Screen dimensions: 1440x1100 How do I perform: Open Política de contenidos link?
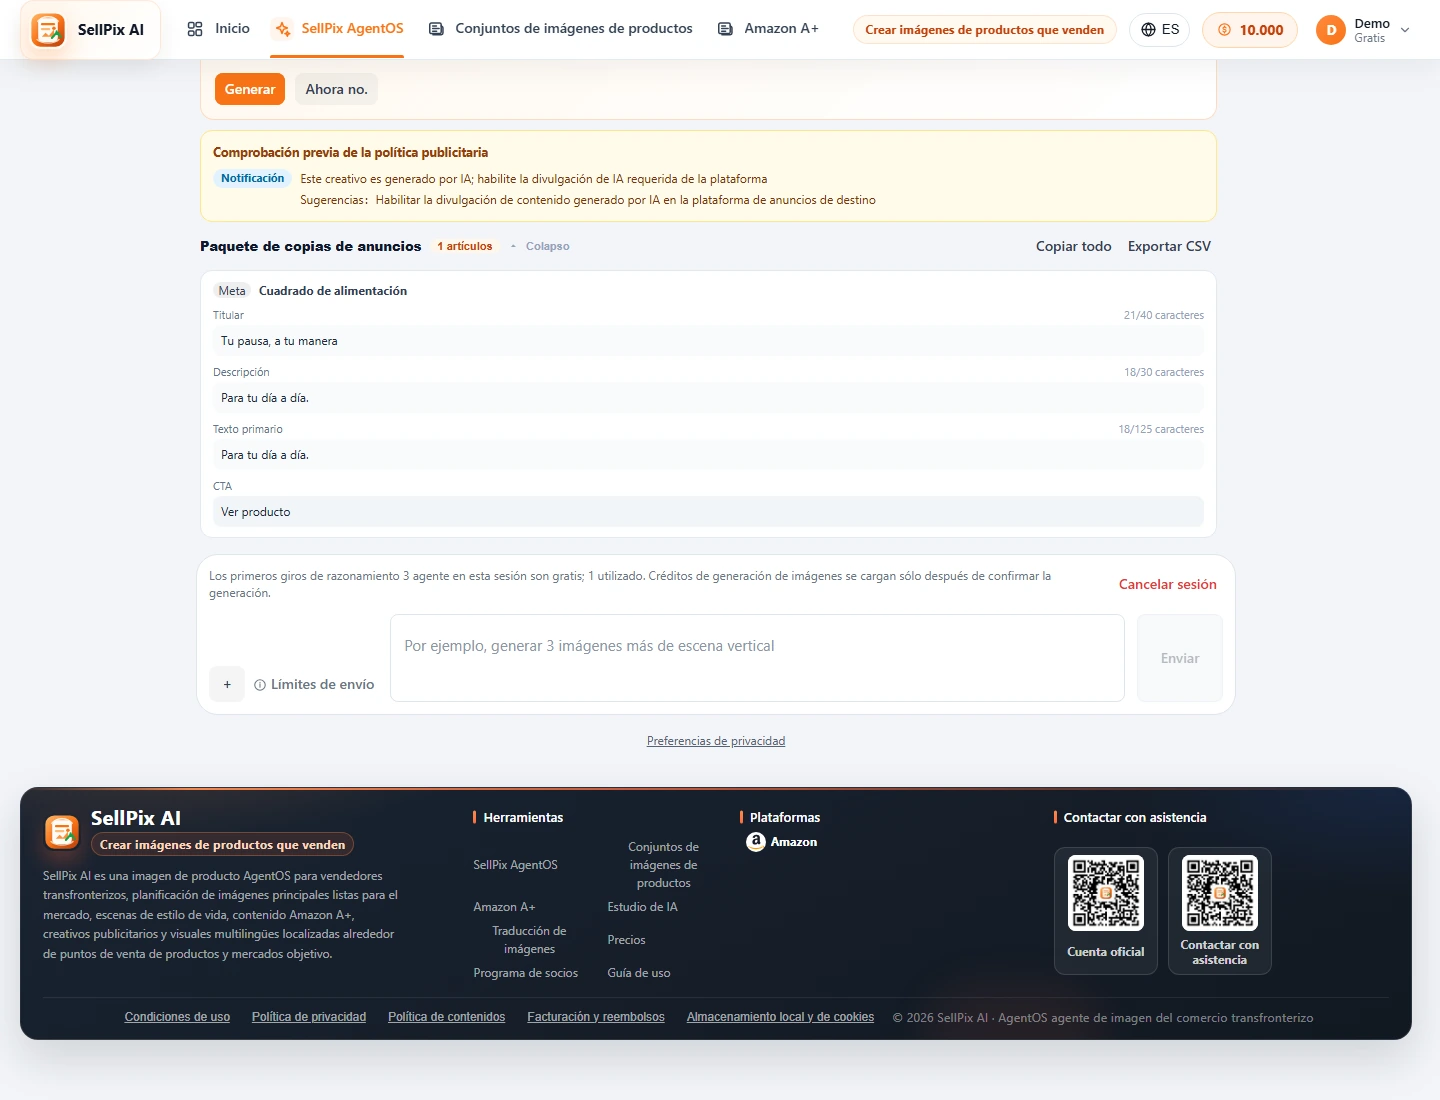446,1017
